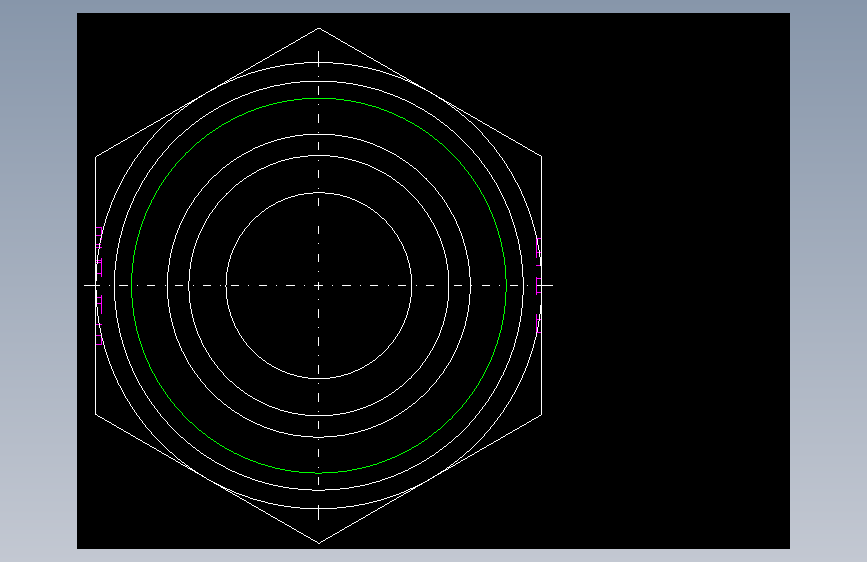Select the lower-right corner of the hexagon
Image resolution: width=867 pixels, height=562 pixels.
[541, 414]
